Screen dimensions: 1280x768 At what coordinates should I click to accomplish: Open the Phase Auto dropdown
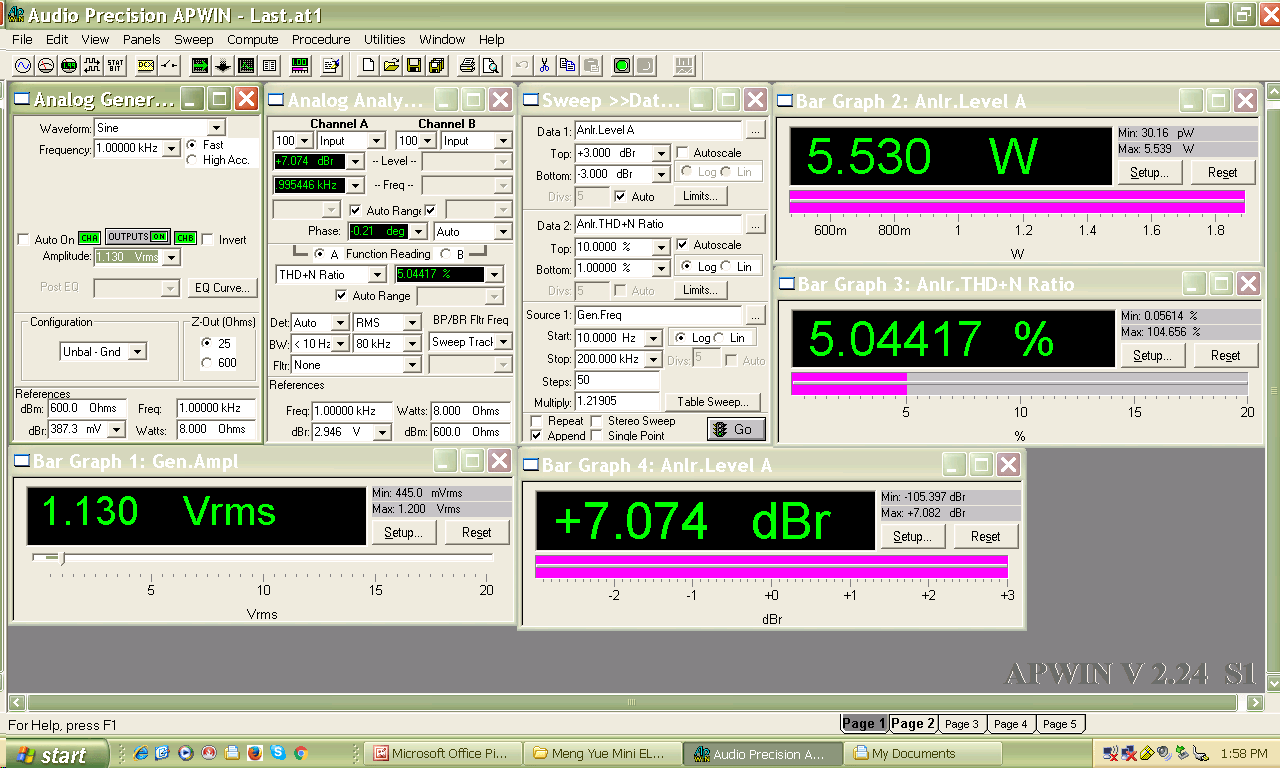(x=503, y=231)
